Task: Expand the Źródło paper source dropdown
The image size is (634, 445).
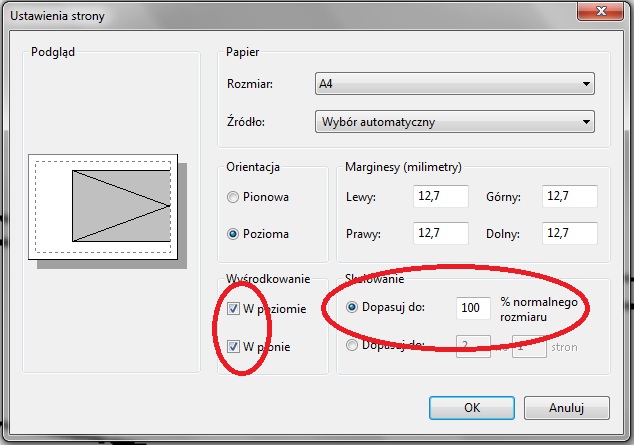Action: (x=454, y=123)
